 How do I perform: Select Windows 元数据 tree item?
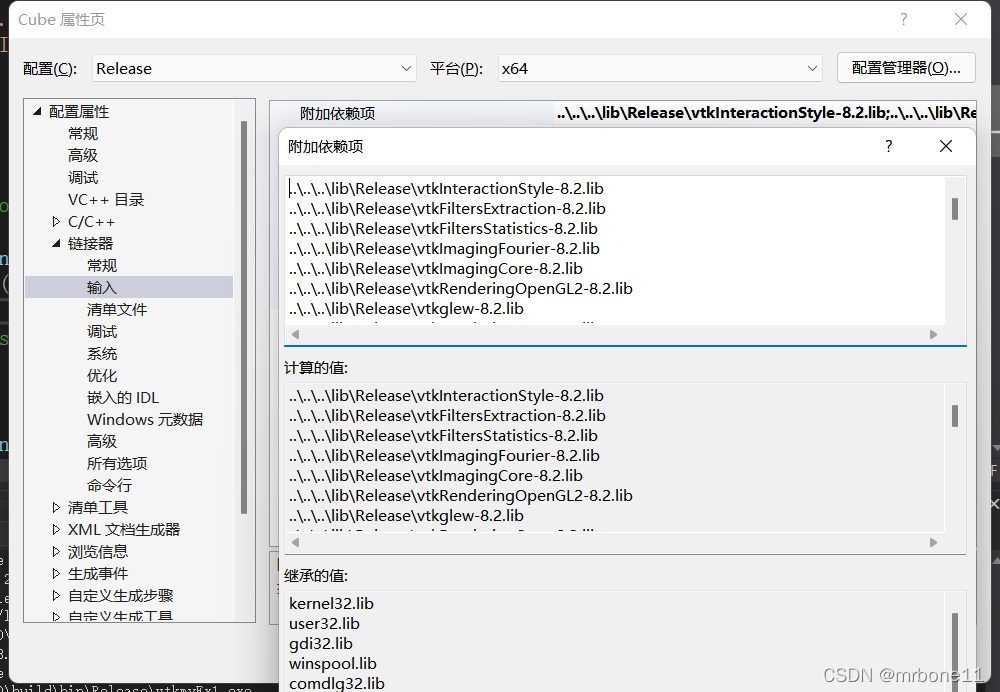(x=145, y=420)
